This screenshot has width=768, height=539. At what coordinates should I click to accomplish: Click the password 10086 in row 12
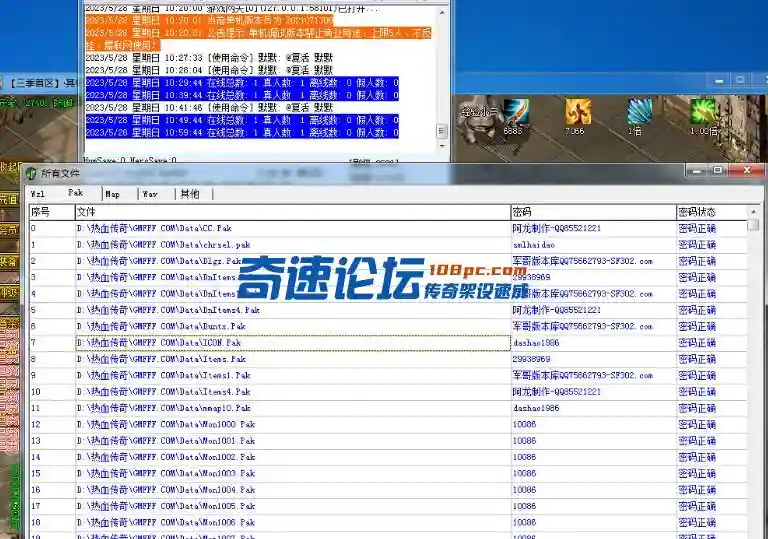pyautogui.click(x=524, y=424)
